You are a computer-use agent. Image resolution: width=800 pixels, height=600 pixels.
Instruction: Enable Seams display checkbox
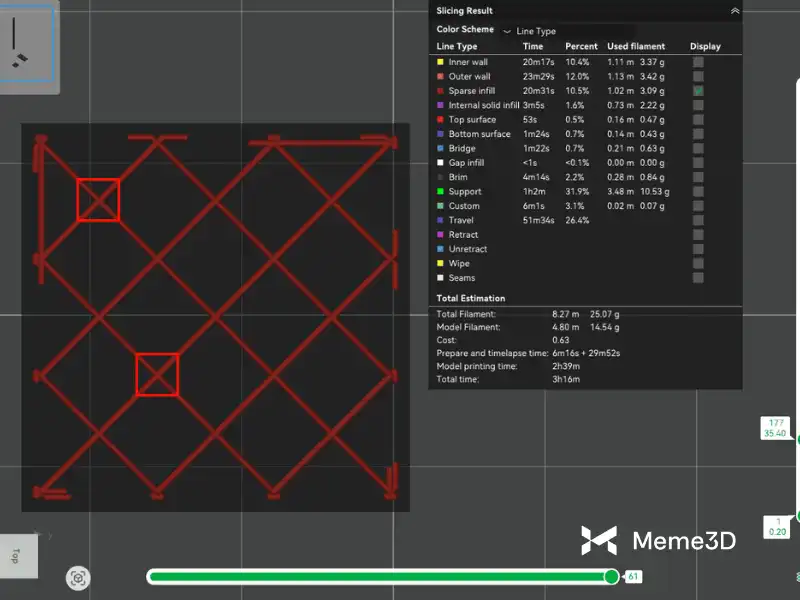coord(698,278)
